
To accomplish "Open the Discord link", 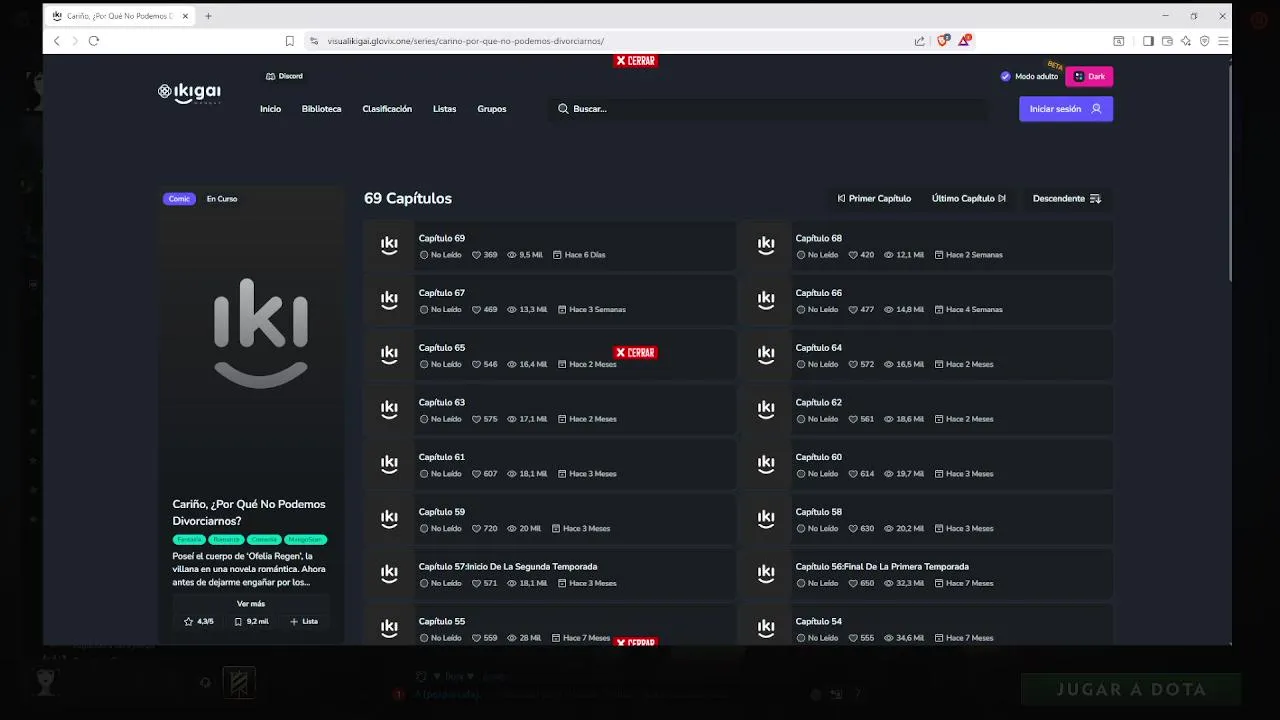I will click(284, 76).
